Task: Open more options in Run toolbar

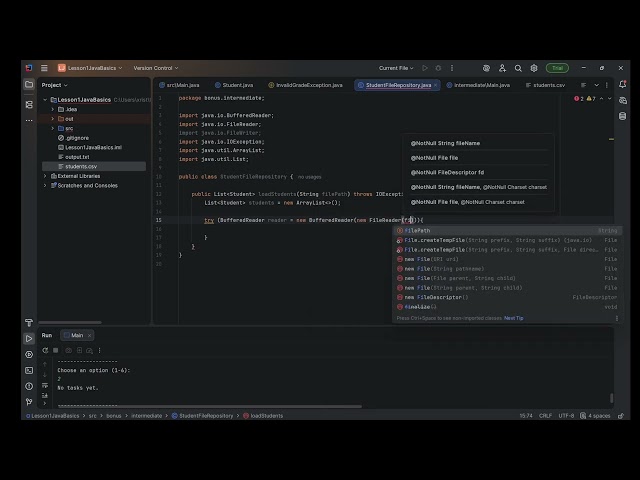Action: pyautogui.click(x=100, y=350)
